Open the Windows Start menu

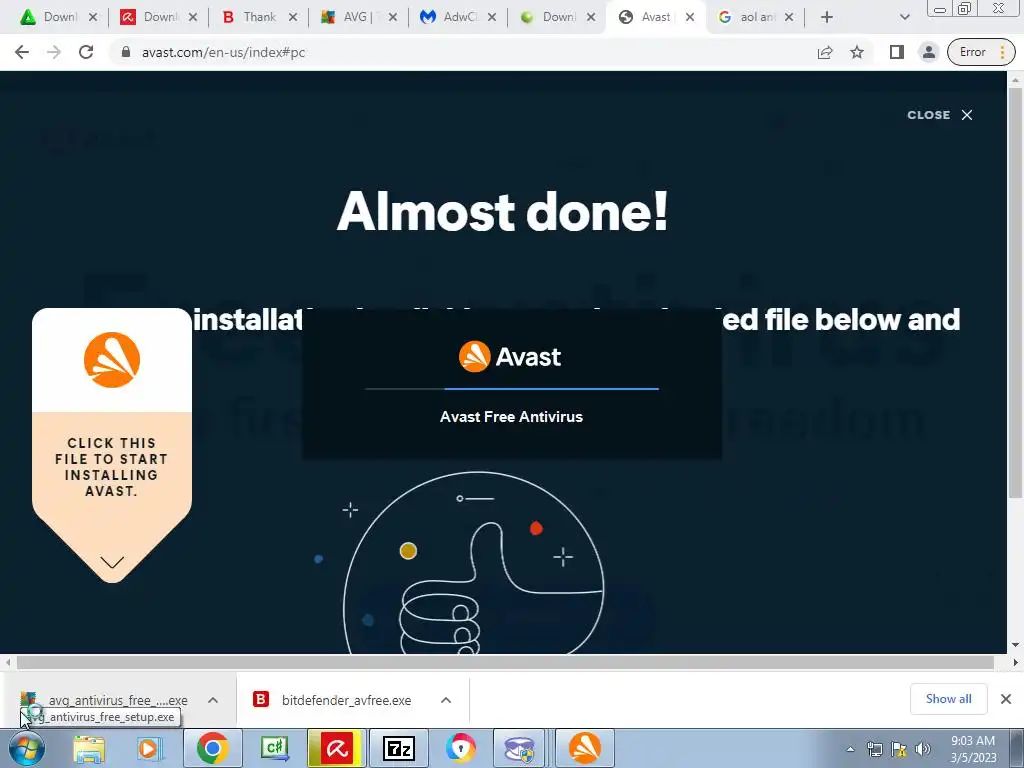27,748
